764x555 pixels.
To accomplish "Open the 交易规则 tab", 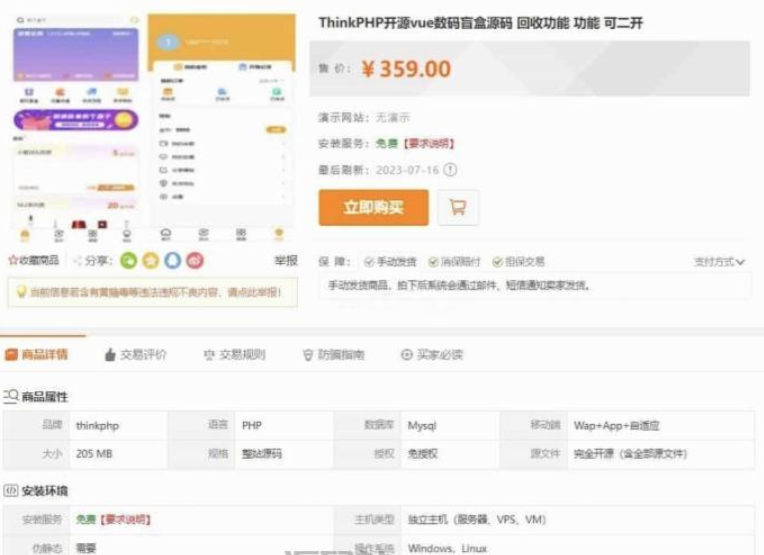I will click(235, 355).
